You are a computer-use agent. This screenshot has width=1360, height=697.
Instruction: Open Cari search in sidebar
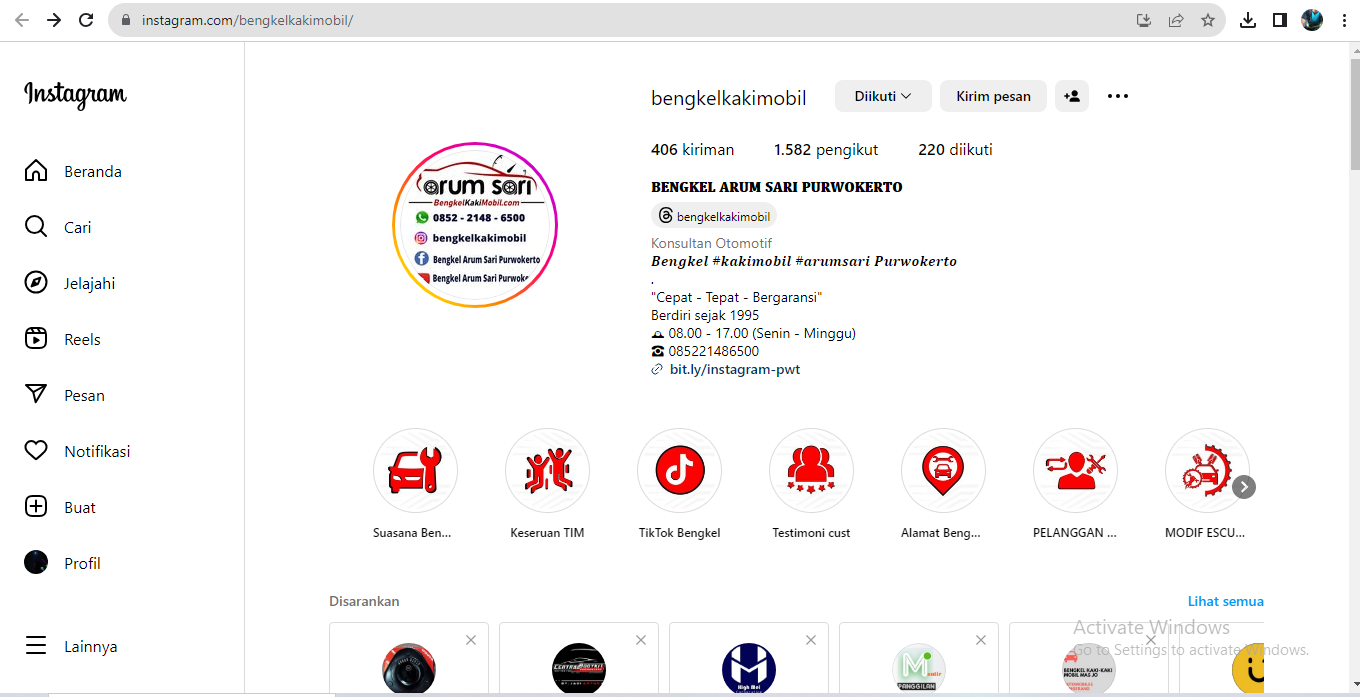point(57,227)
